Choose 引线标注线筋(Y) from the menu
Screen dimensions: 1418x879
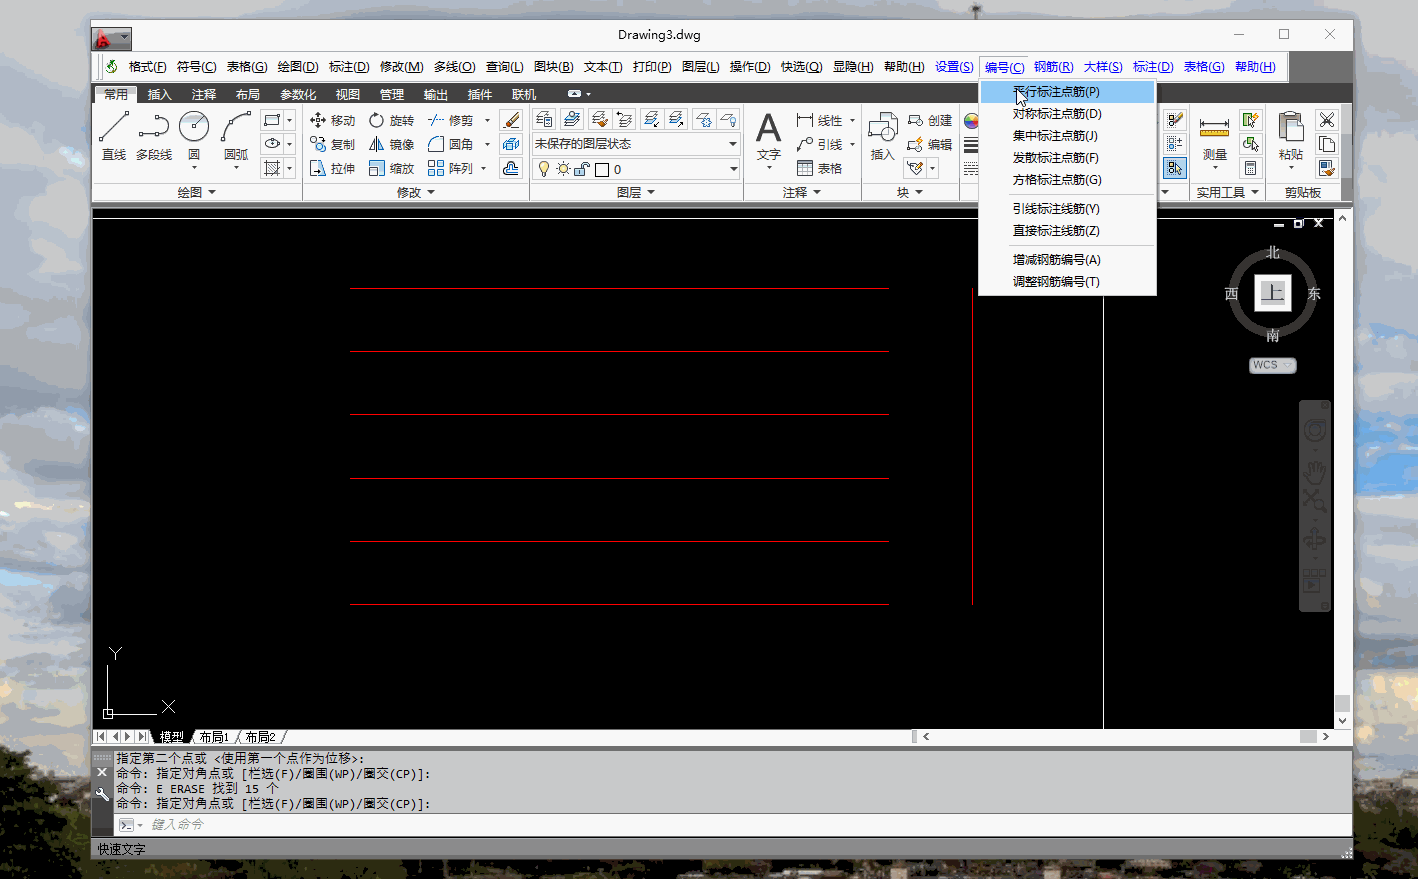point(1067,209)
